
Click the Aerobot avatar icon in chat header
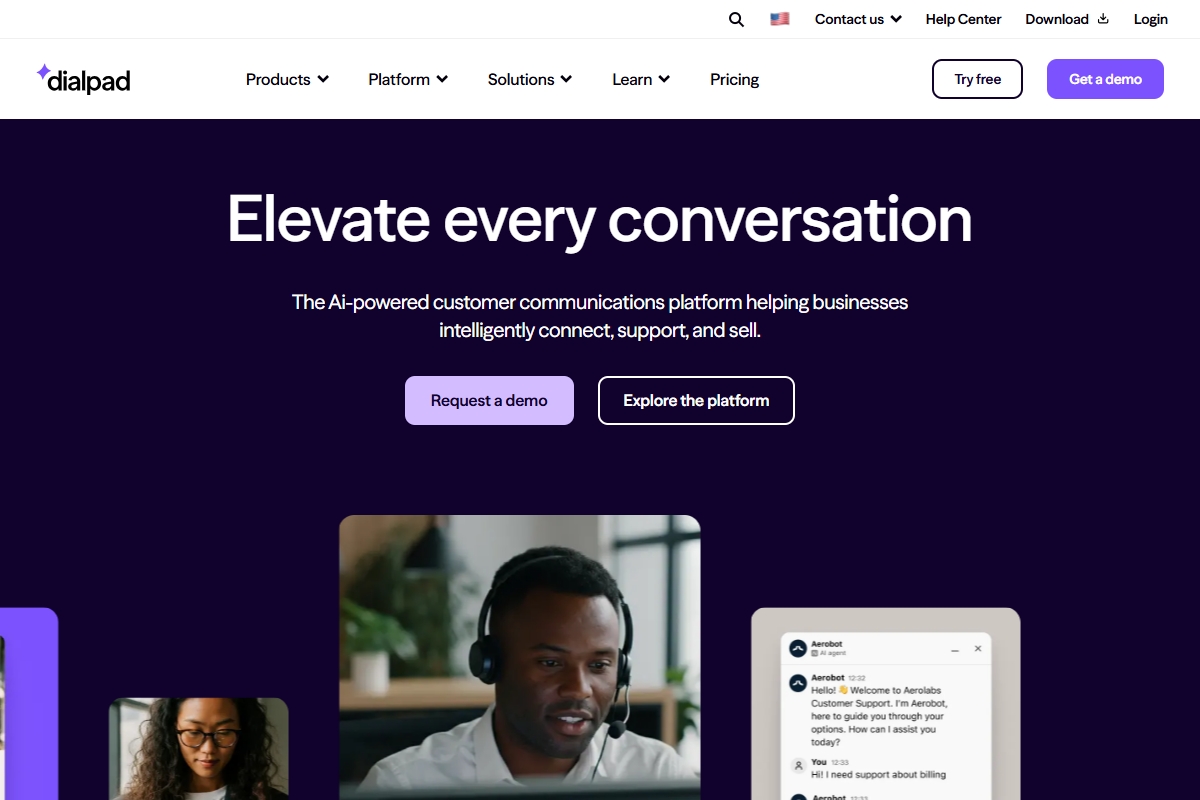point(798,648)
